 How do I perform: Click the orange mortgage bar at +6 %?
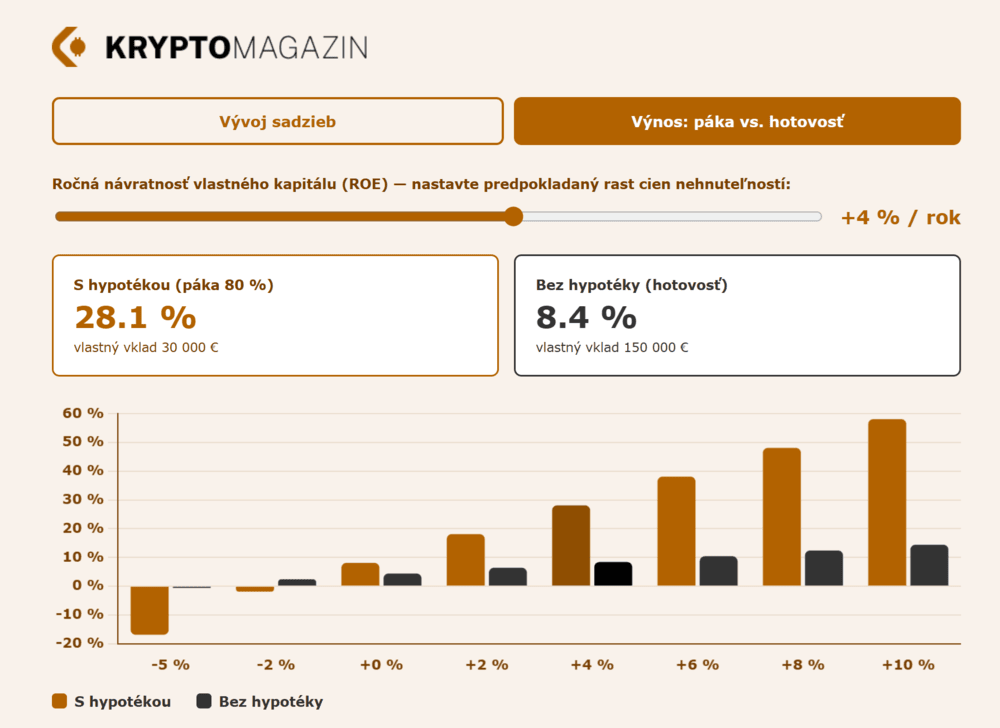(676, 531)
